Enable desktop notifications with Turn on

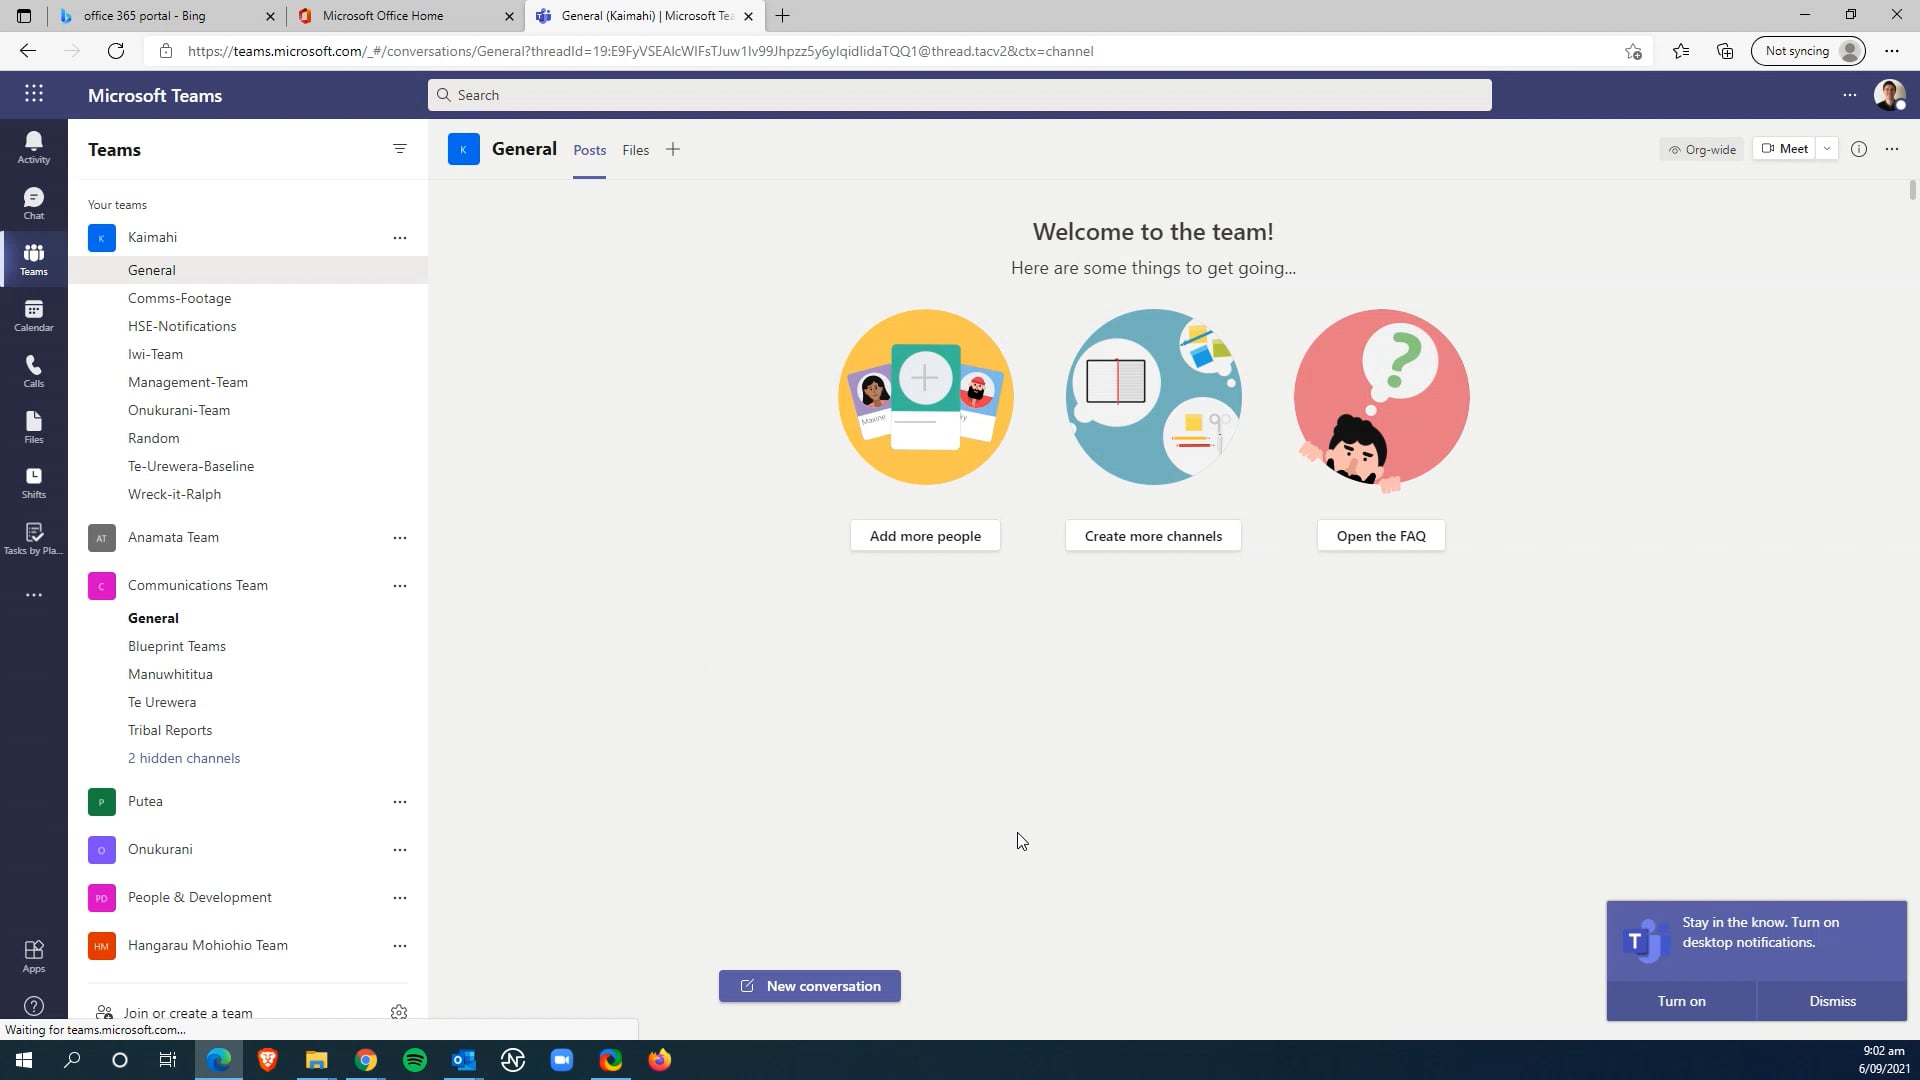point(1681,1000)
